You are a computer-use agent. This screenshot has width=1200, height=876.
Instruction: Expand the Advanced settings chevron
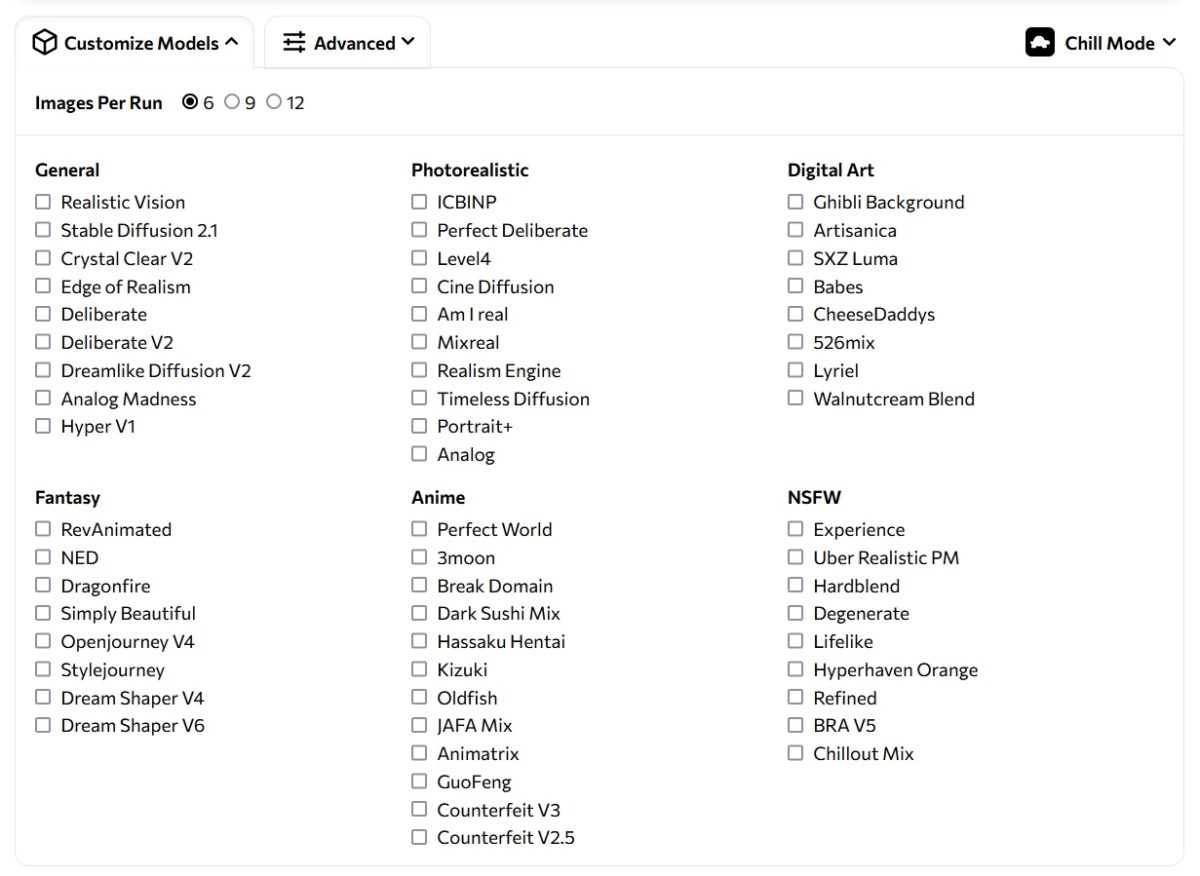(408, 43)
